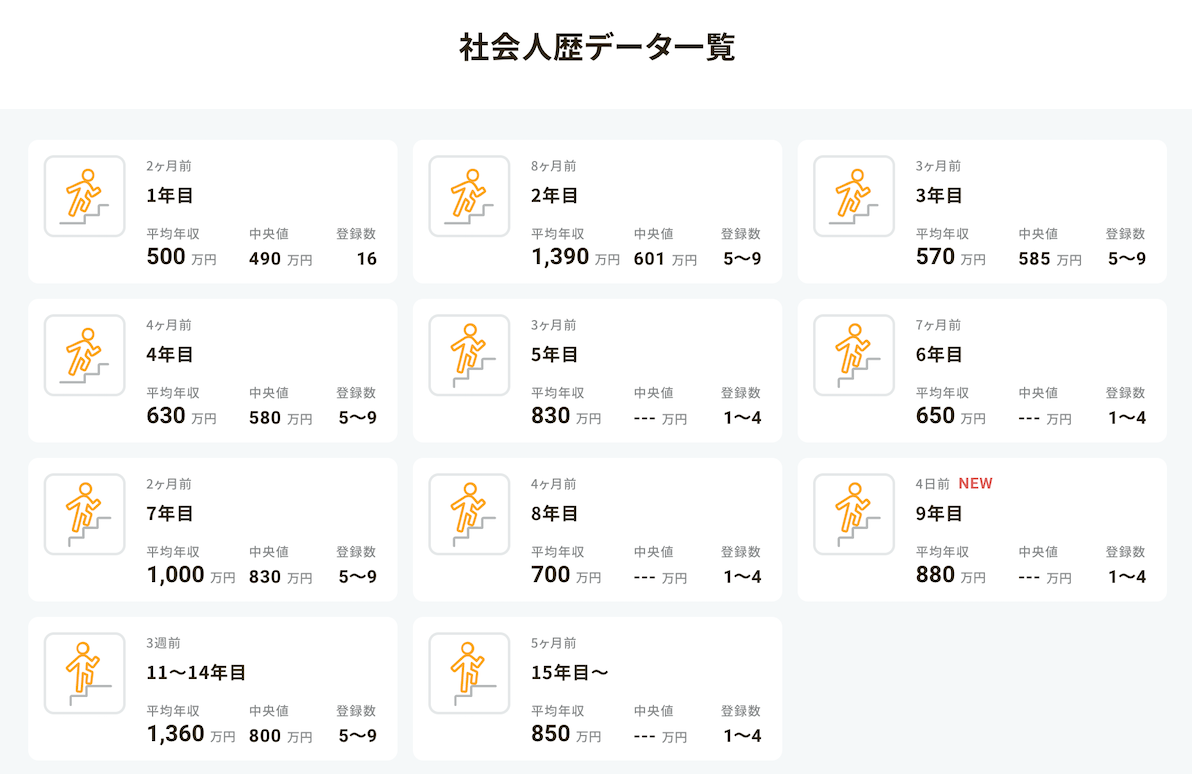Click the red NEW badge

pos(975,484)
